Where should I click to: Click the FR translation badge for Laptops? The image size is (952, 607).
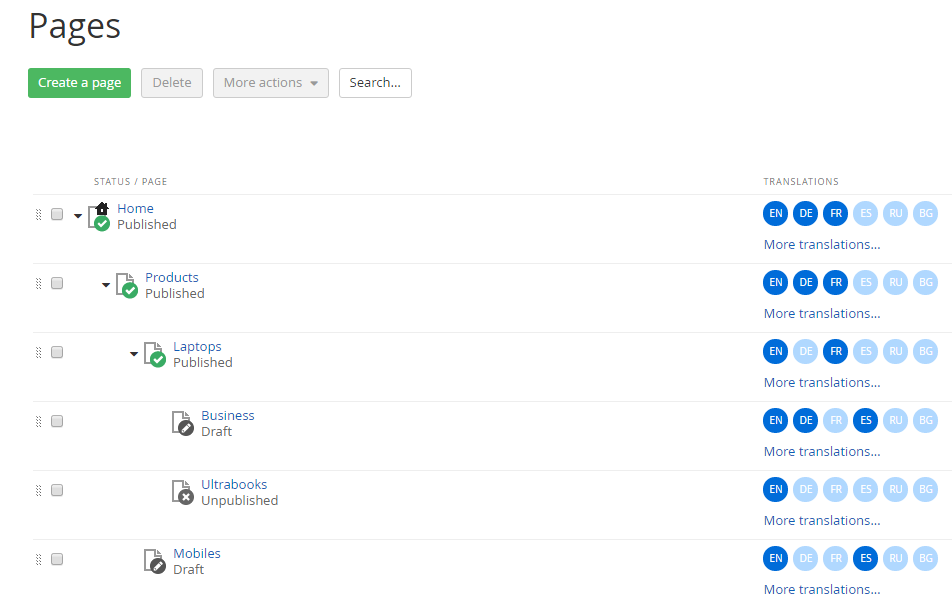pyautogui.click(x=835, y=351)
